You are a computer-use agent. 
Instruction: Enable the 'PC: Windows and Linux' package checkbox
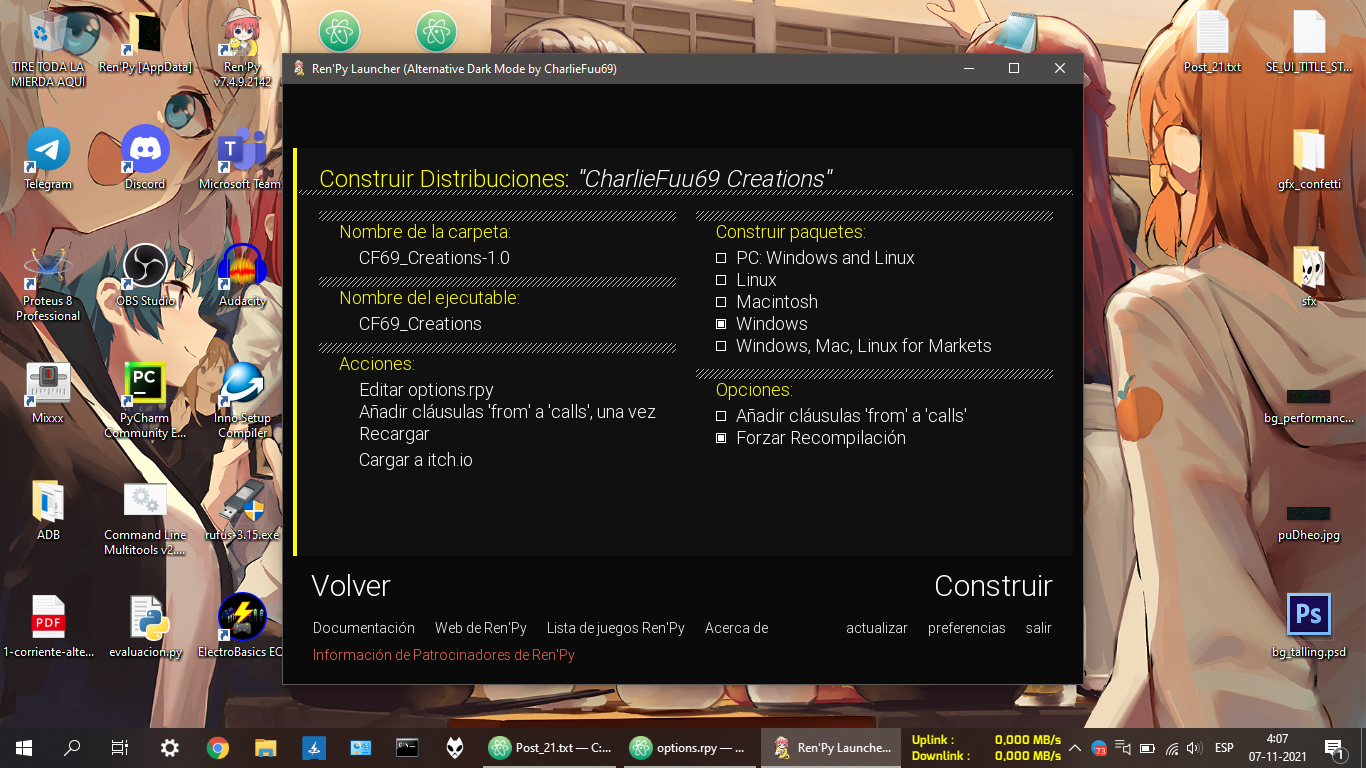[x=721, y=258]
